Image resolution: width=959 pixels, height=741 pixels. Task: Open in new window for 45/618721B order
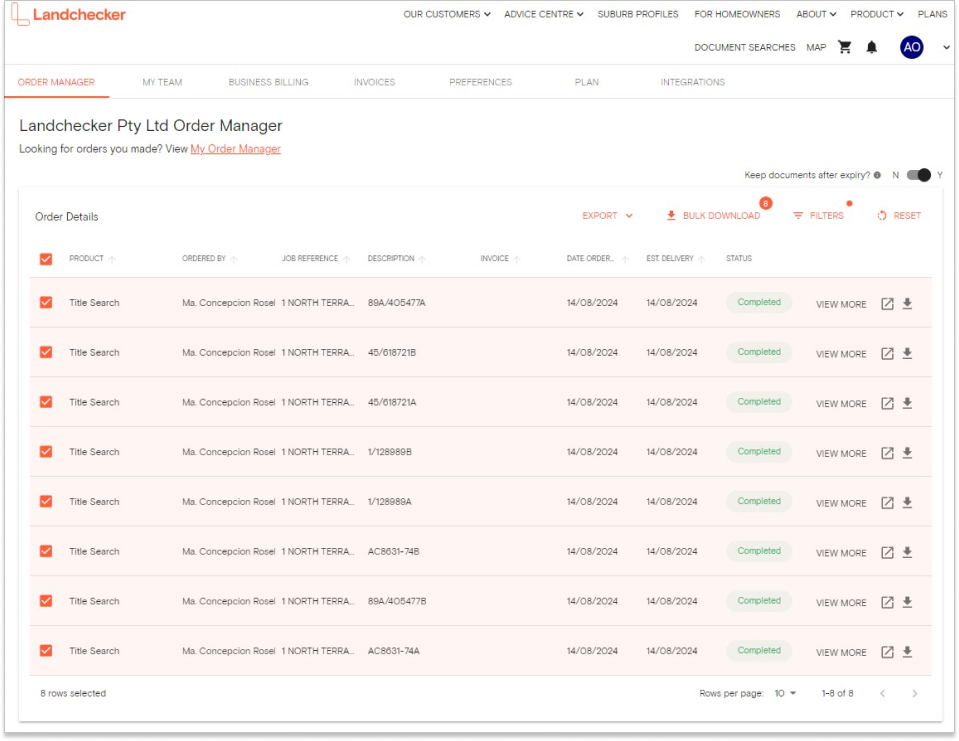coord(887,353)
